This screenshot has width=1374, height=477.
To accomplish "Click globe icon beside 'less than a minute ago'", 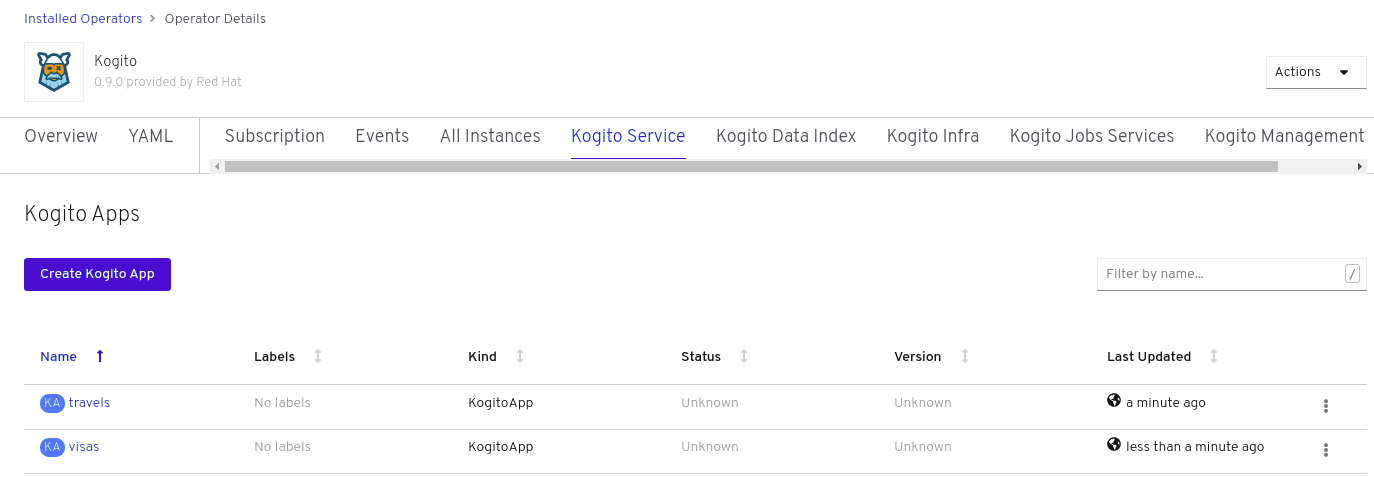I will click(x=1114, y=445).
